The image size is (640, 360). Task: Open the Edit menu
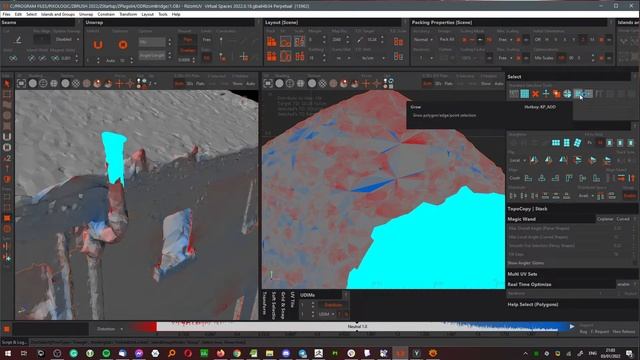tap(18, 14)
